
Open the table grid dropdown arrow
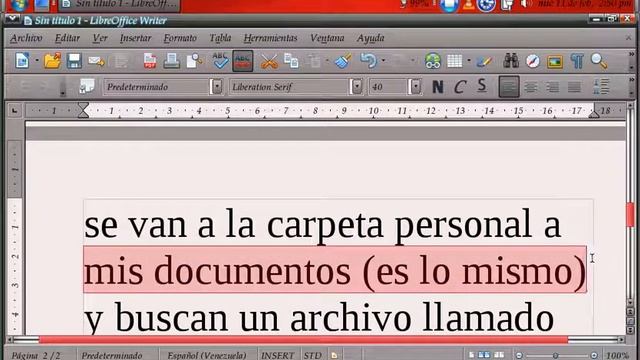(469, 61)
